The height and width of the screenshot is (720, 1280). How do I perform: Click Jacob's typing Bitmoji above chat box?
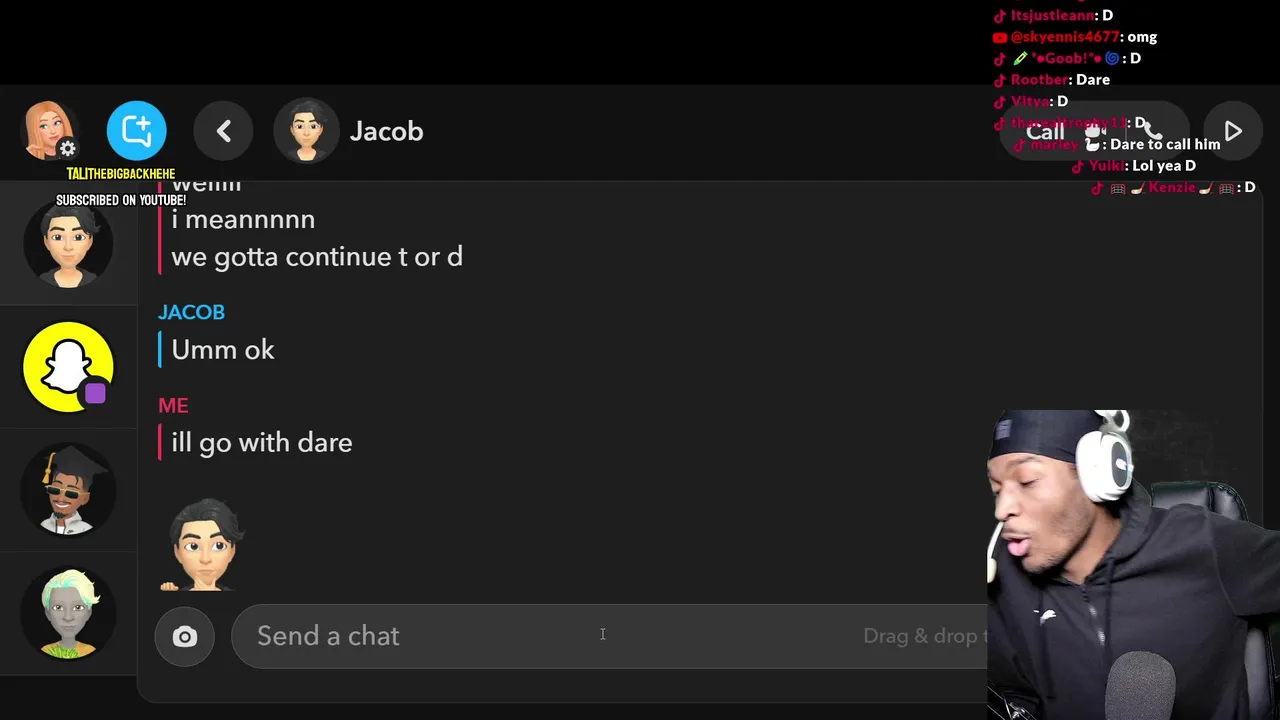pyautogui.click(x=205, y=545)
